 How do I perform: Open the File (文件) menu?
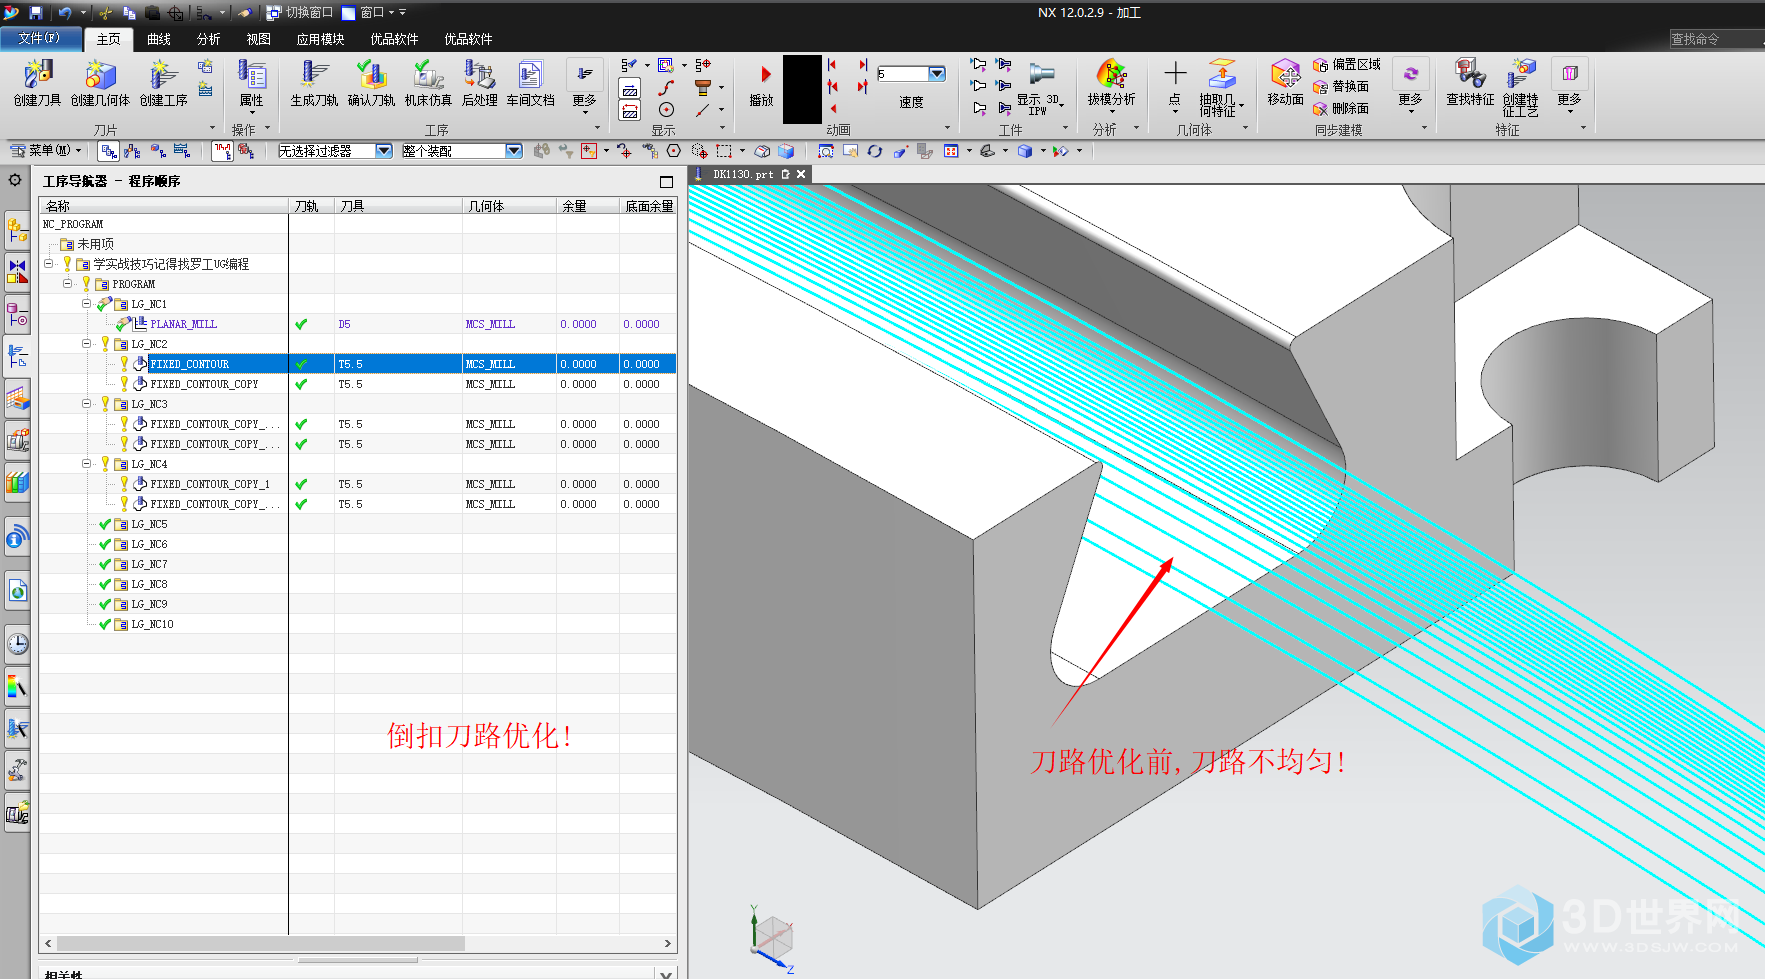coord(40,38)
